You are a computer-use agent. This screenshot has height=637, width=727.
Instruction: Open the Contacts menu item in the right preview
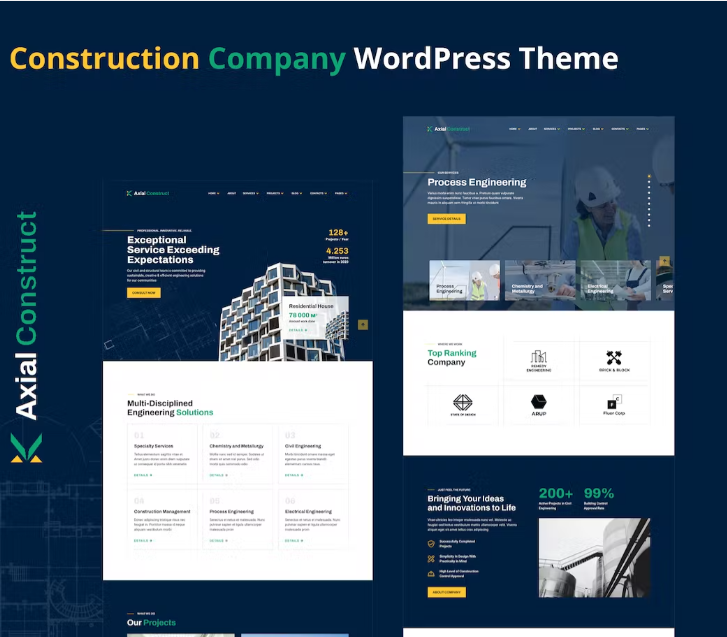618,129
